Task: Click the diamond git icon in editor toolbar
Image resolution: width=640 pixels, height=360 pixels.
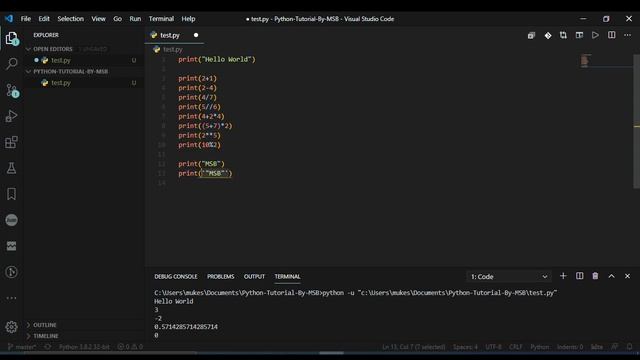Action: (x=548, y=36)
